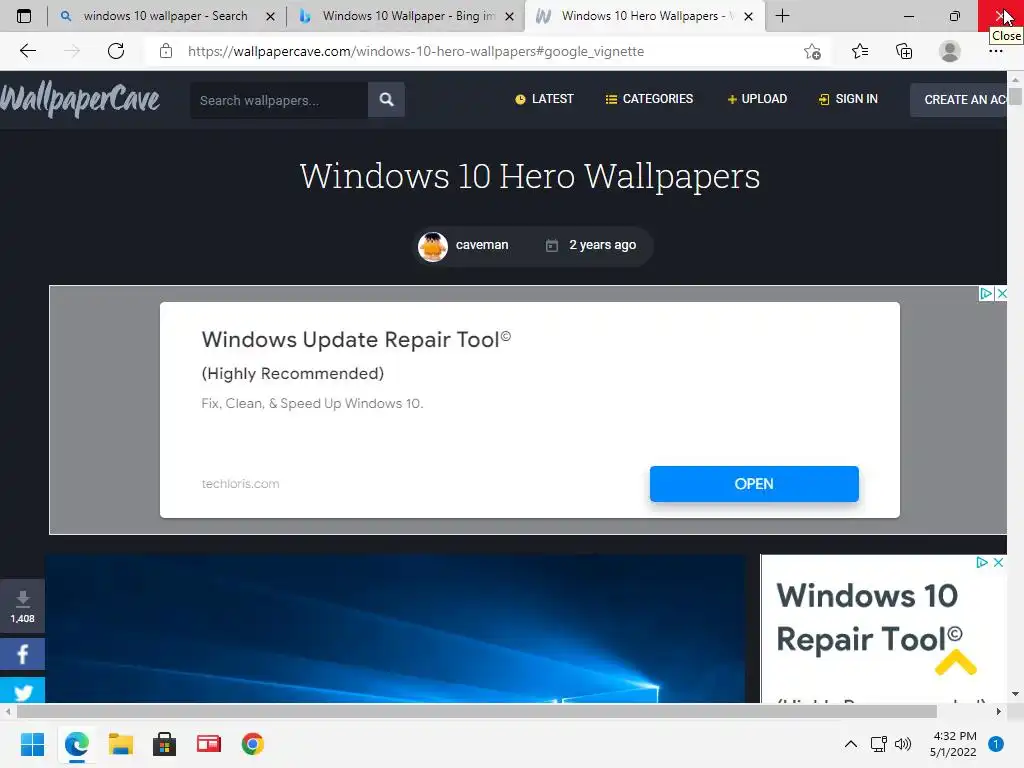Click CREATE AN ACCOUNT button

click(x=959, y=100)
